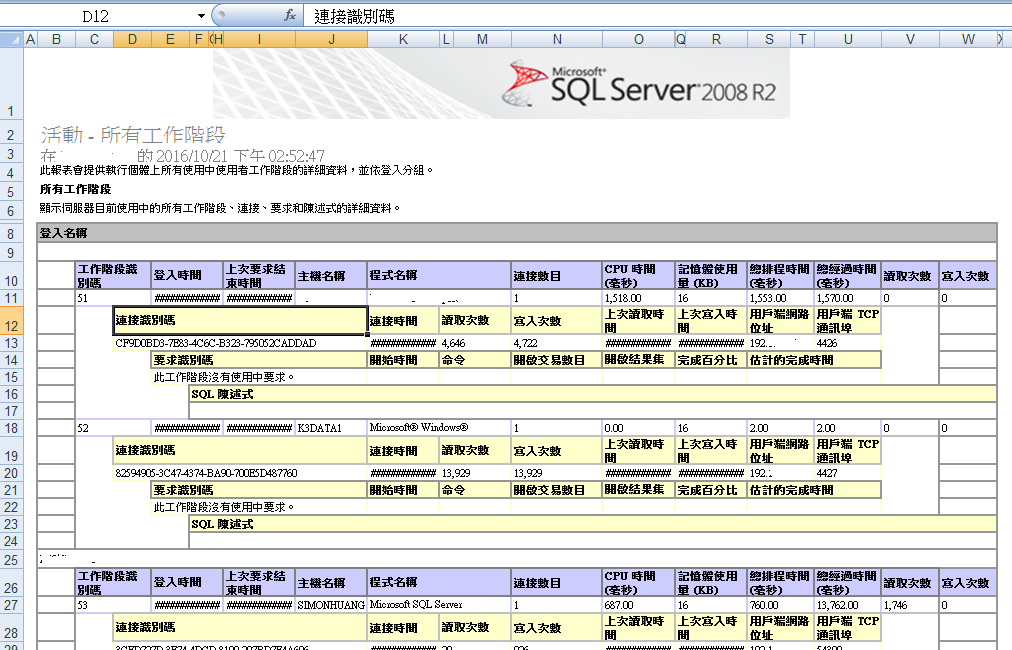This screenshot has width=1012, height=650.
Task: Select column K header
Action: point(403,39)
